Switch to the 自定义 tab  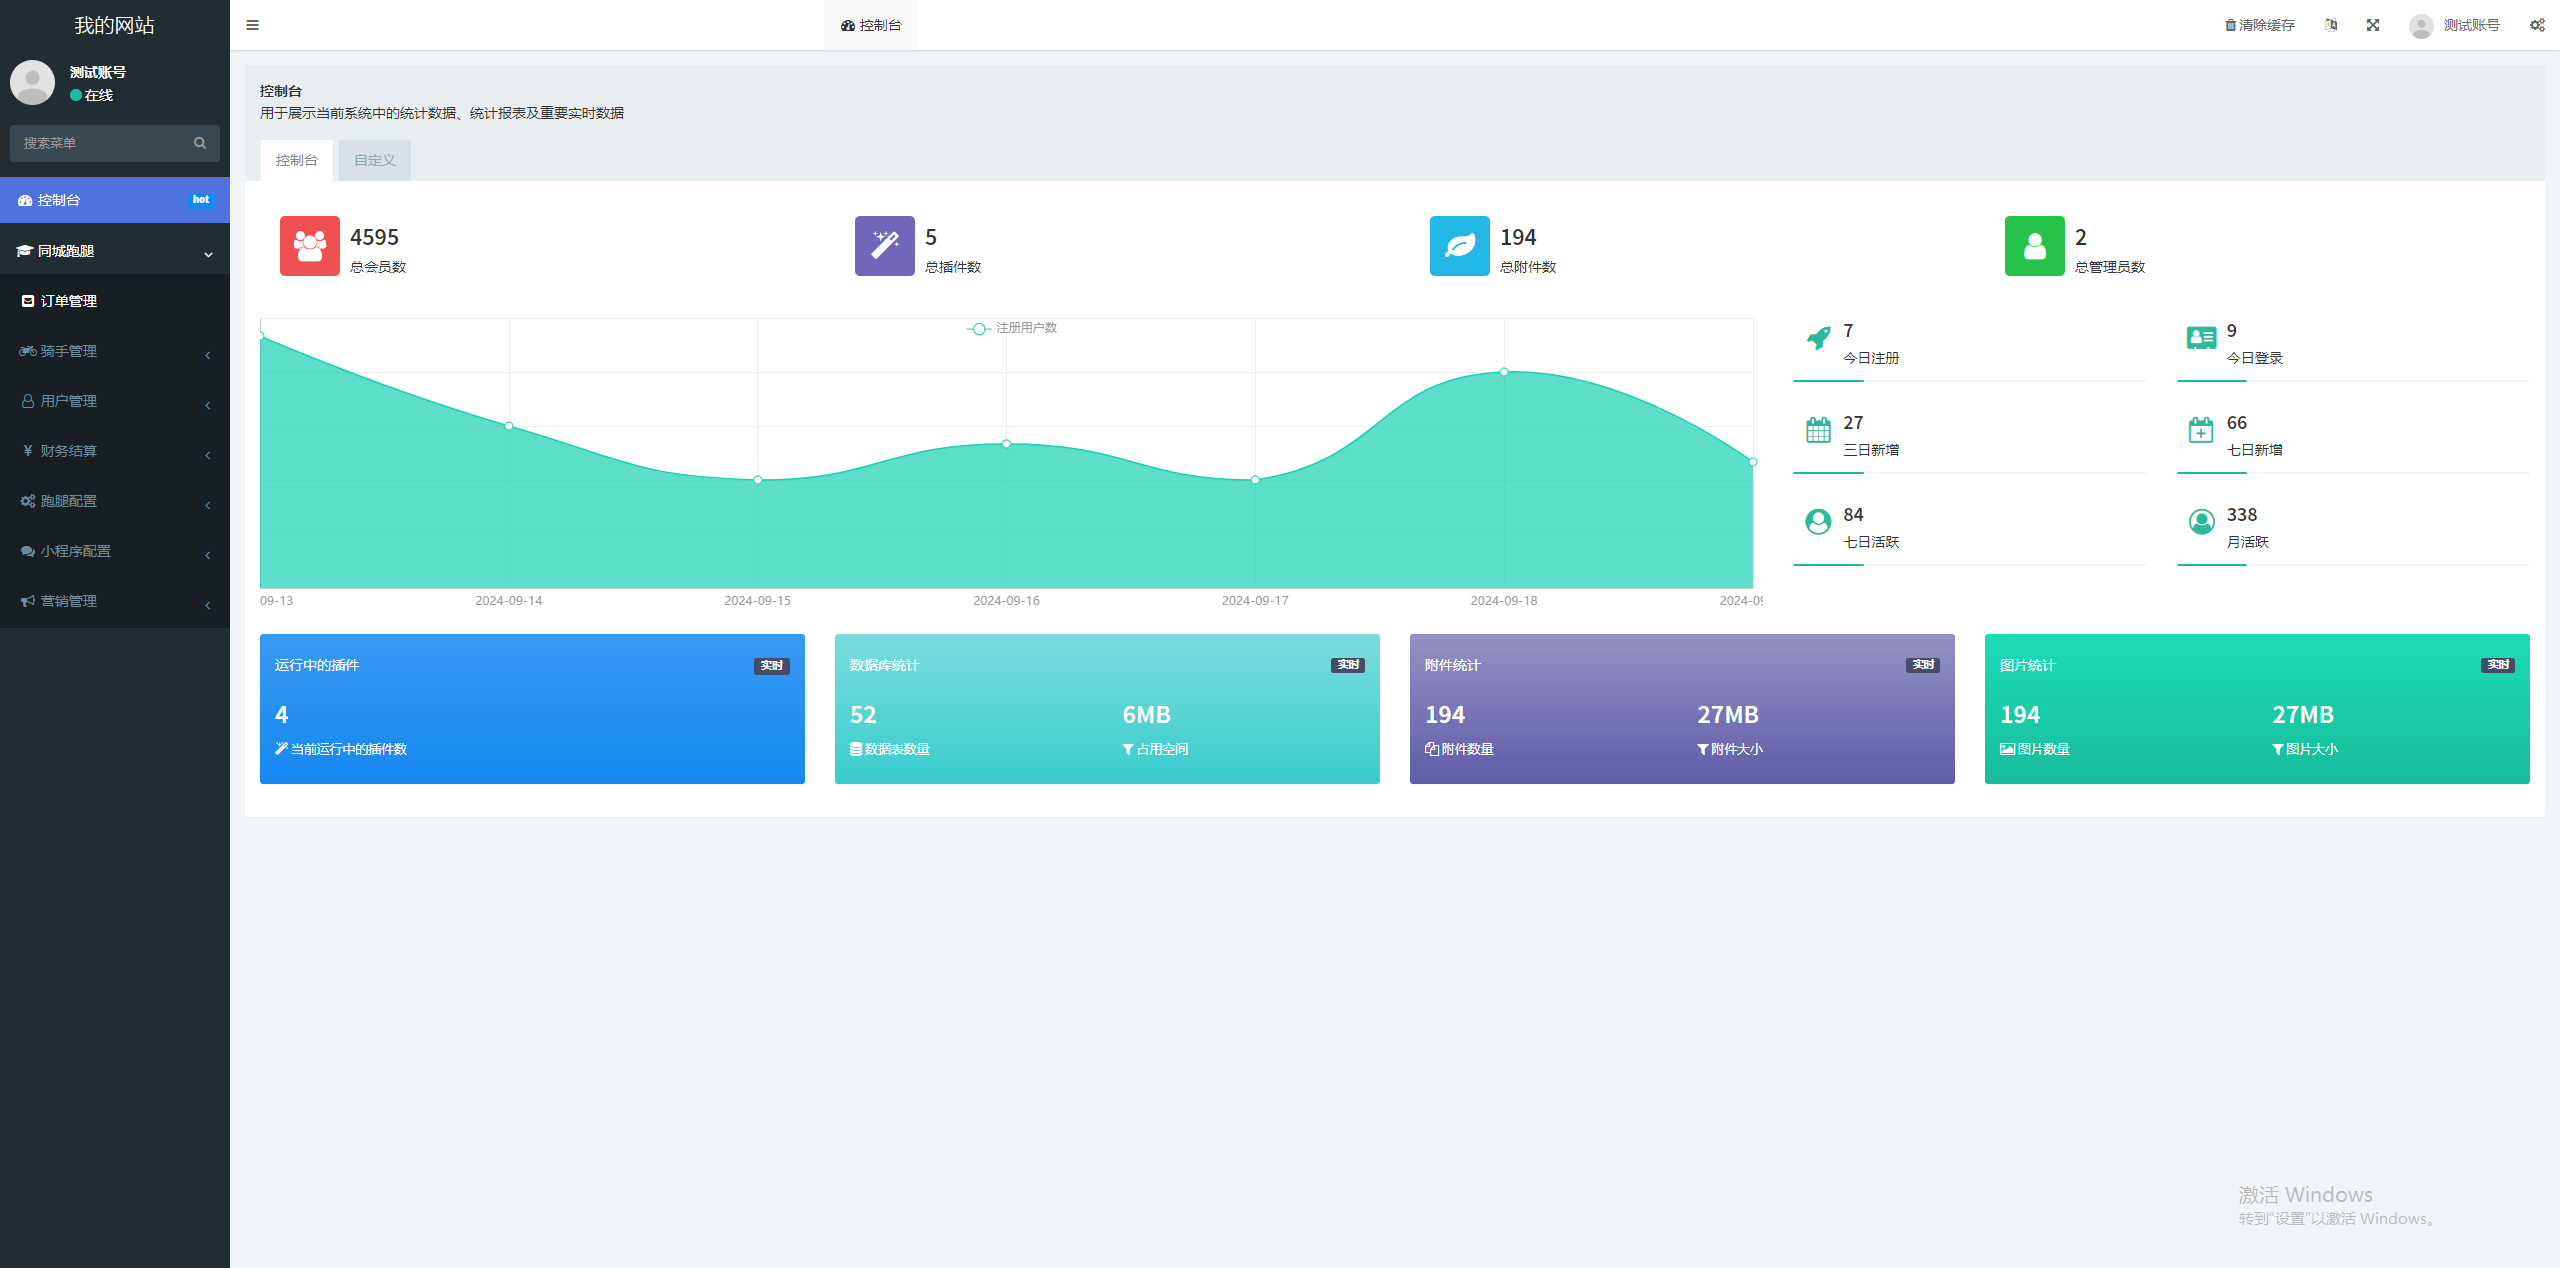(x=374, y=160)
